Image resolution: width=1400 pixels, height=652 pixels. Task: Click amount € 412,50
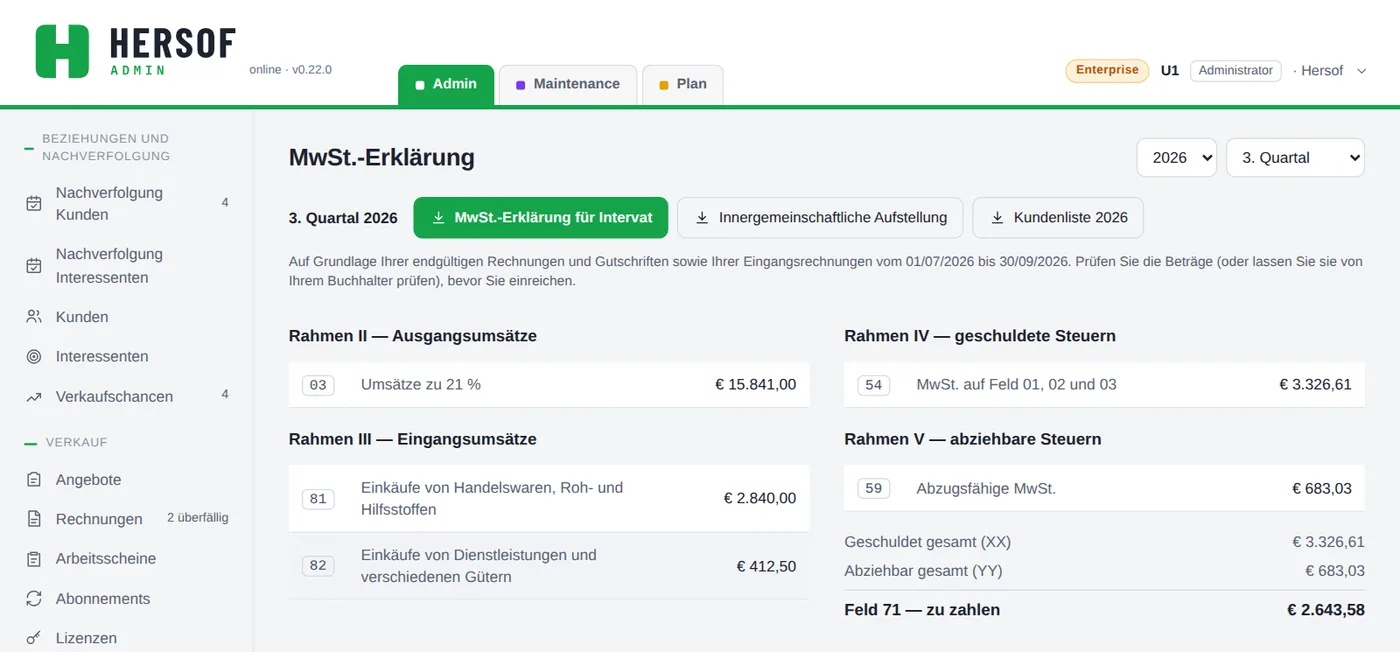767,566
